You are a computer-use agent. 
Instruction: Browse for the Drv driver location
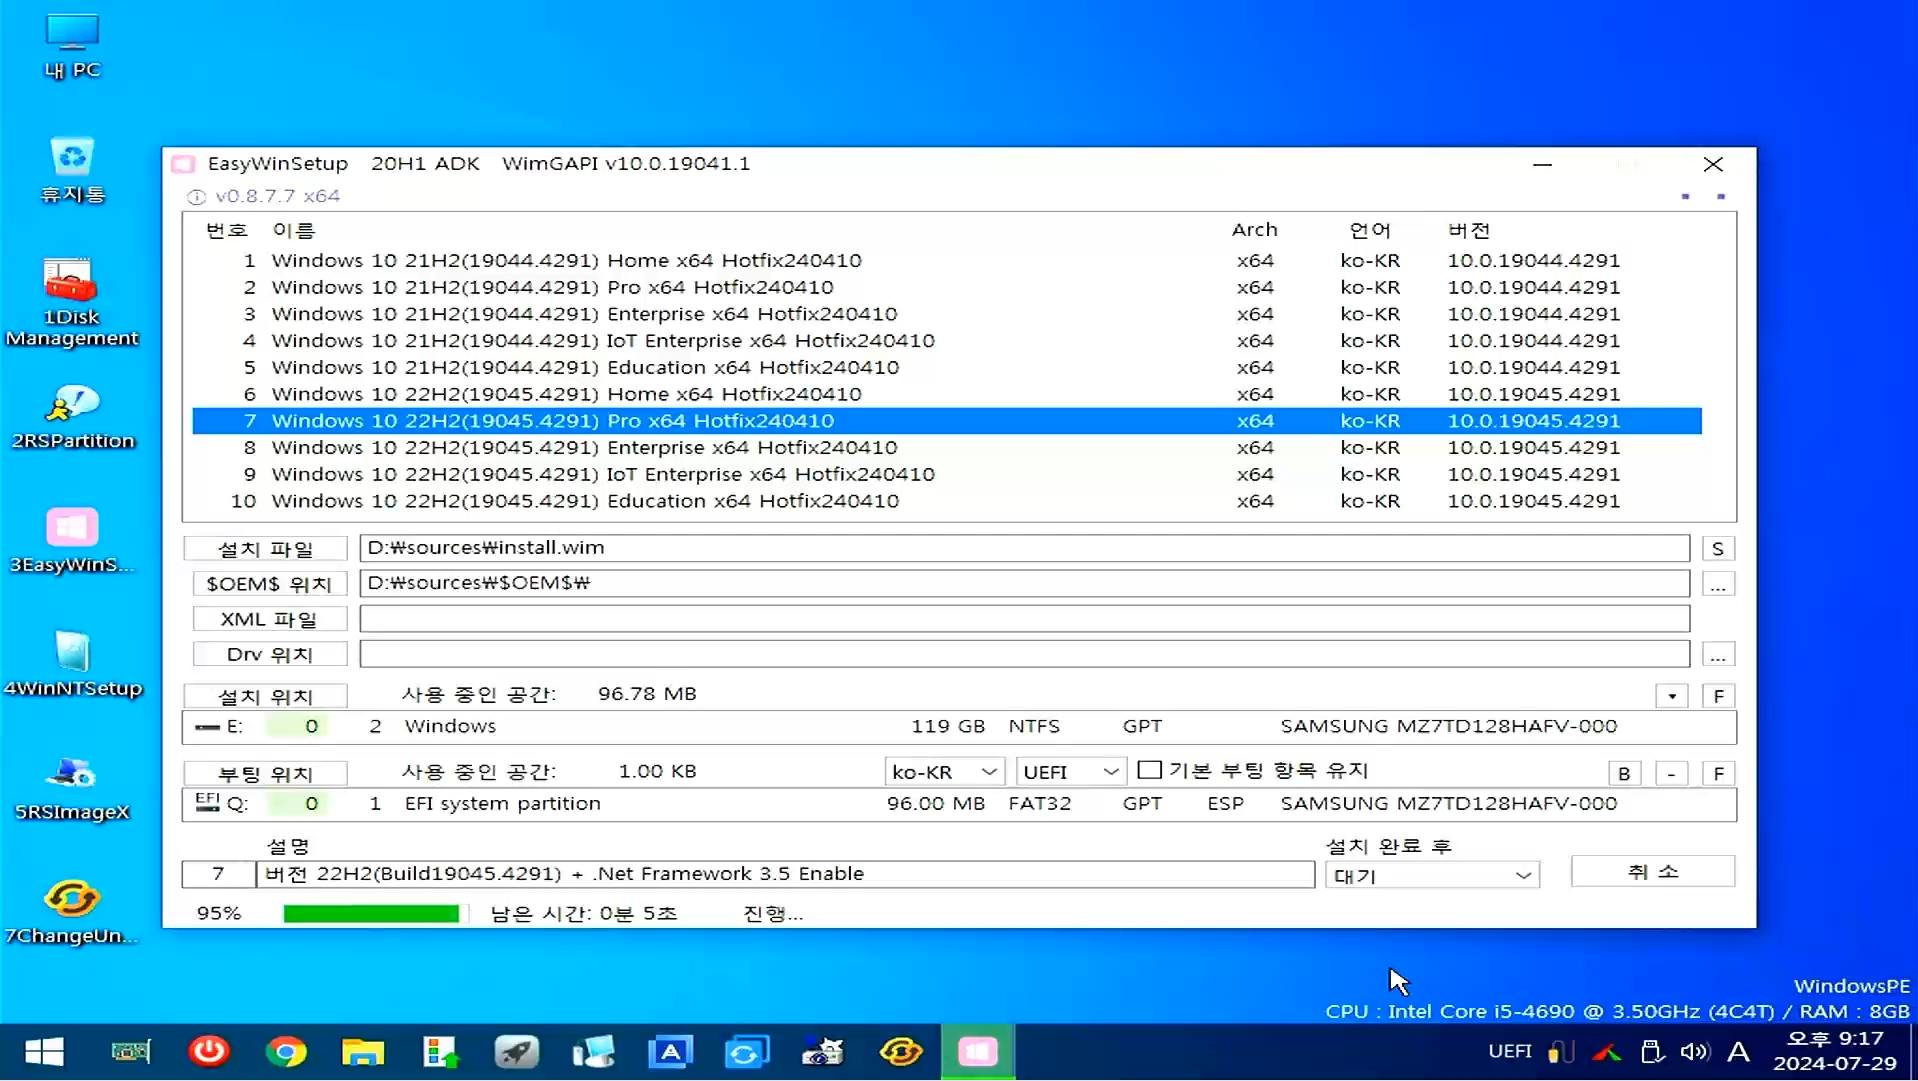(1718, 655)
